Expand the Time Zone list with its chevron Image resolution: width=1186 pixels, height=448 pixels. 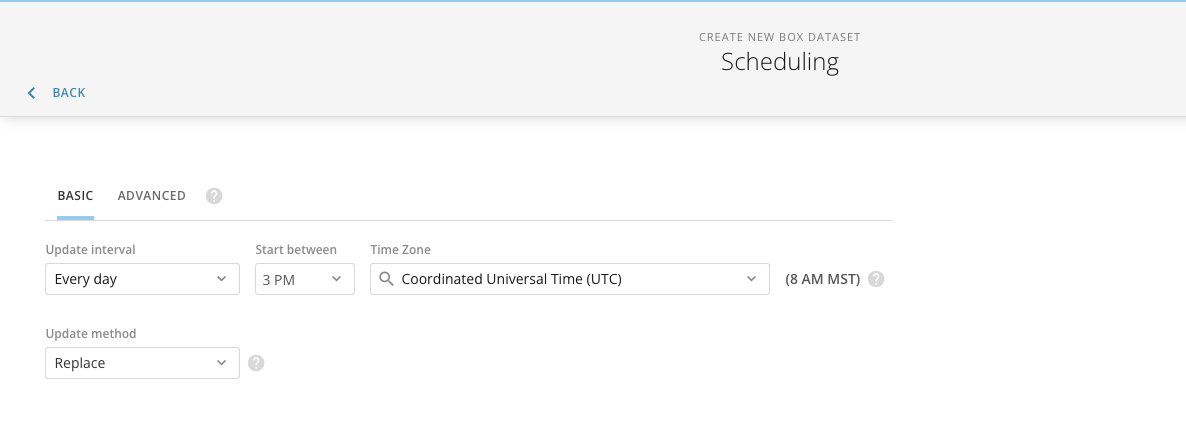[751, 279]
